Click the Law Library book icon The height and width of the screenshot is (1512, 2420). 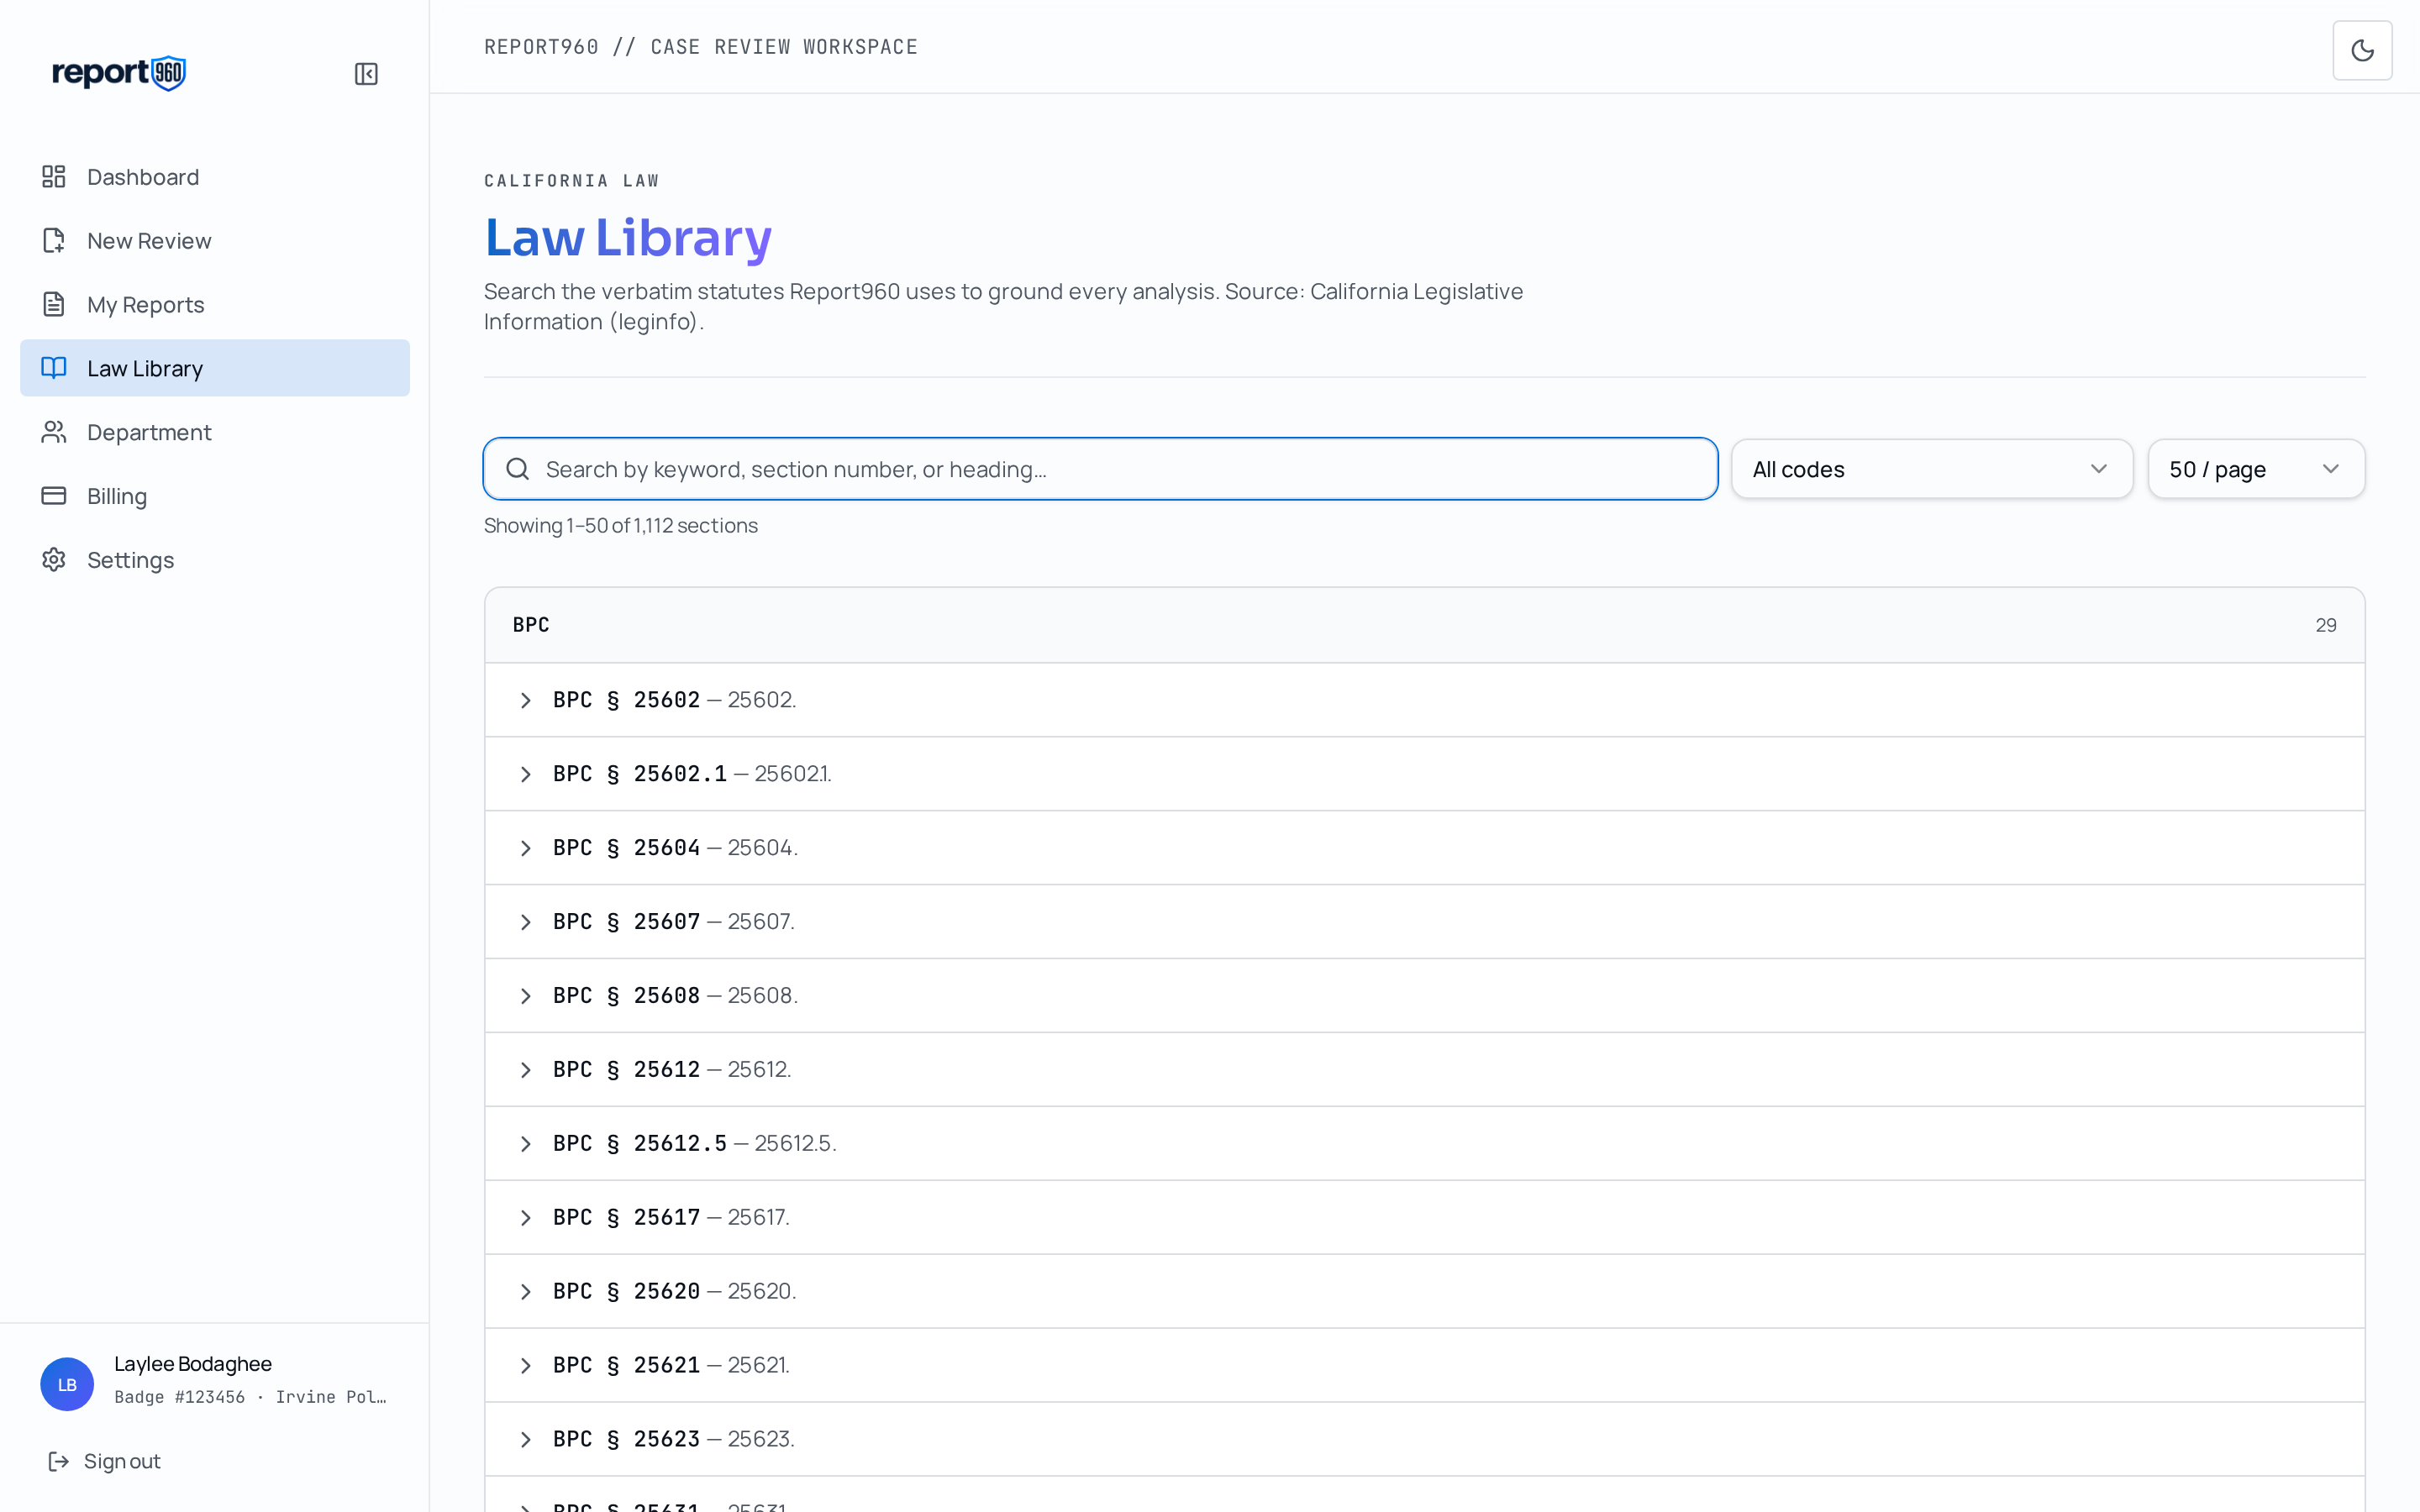click(54, 368)
